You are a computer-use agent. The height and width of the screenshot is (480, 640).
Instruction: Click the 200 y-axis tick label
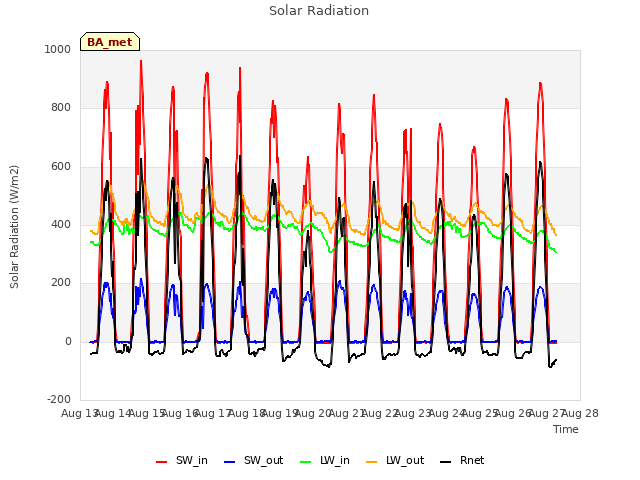[x=61, y=283]
